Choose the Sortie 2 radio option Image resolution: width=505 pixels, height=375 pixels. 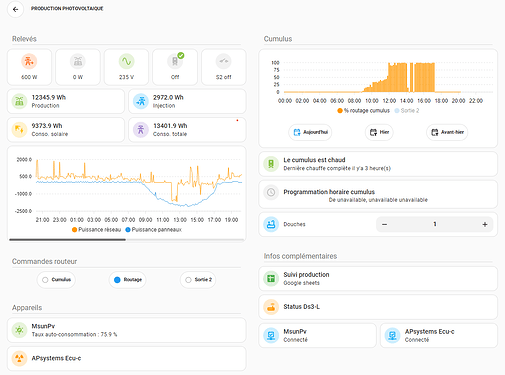pos(198,280)
